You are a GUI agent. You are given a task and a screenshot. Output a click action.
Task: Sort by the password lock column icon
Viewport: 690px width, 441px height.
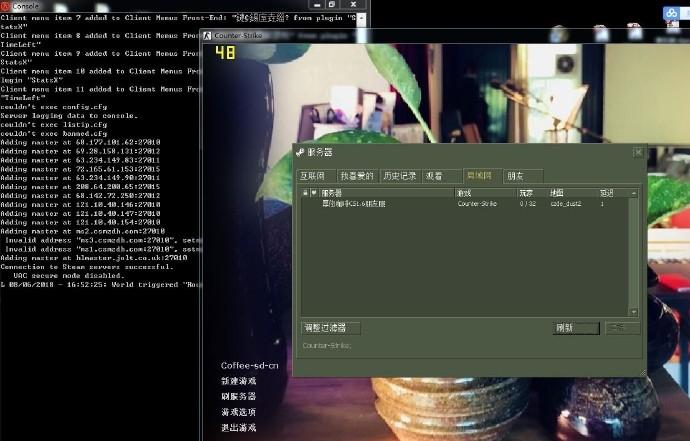click(x=305, y=193)
